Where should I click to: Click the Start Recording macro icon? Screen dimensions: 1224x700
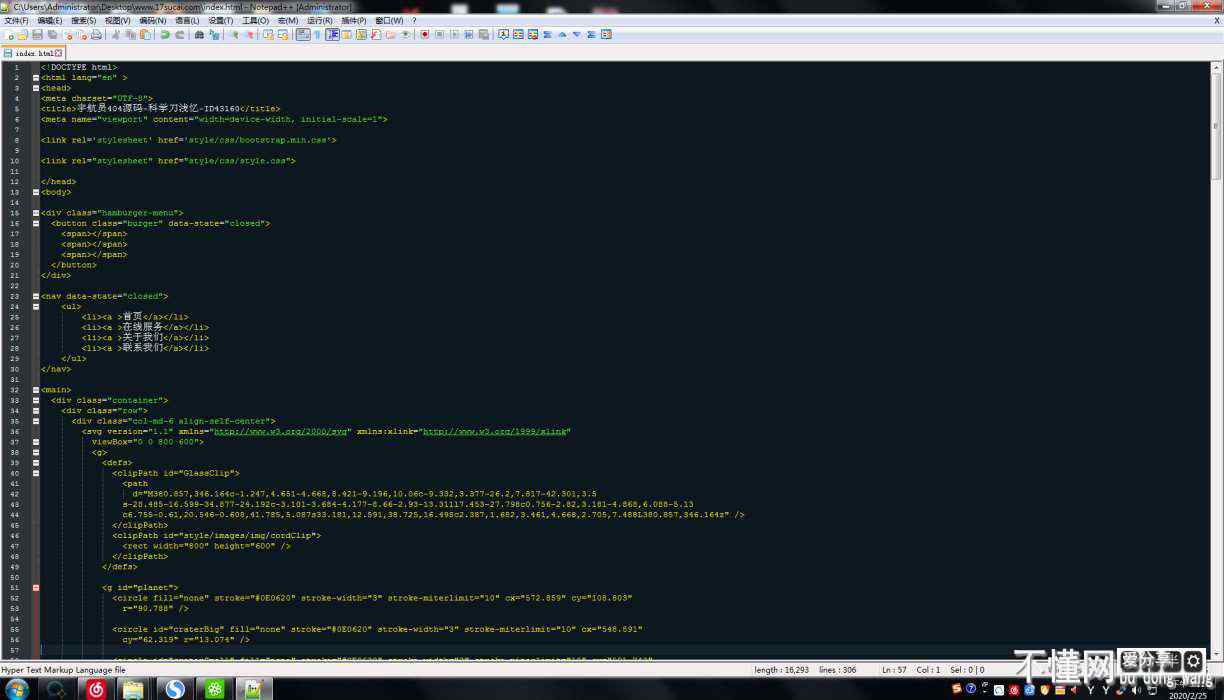(x=424, y=34)
